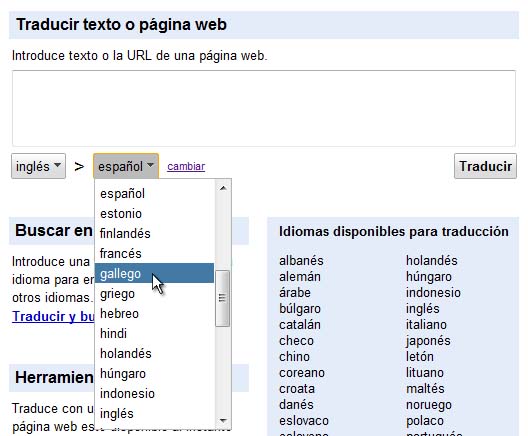Screen dimensions: 528x436
Task: Click inglés in available languages panel
Action: (x=423, y=309)
